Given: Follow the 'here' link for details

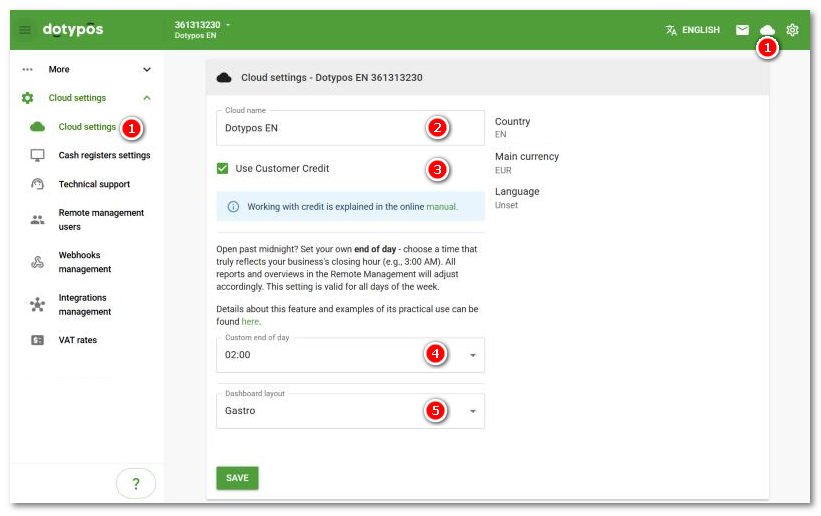Looking at the screenshot, I should 250,321.
